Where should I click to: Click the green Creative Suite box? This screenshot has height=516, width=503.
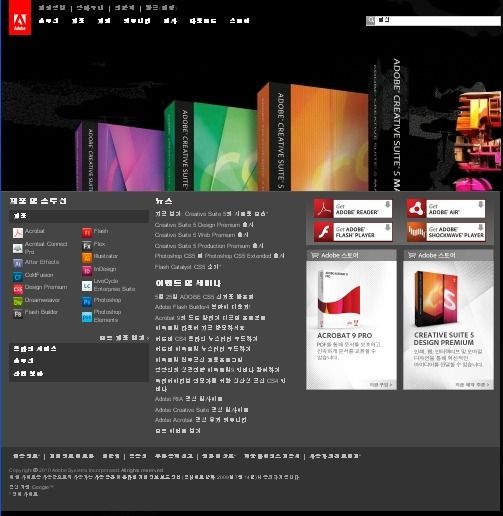[x=211, y=146]
